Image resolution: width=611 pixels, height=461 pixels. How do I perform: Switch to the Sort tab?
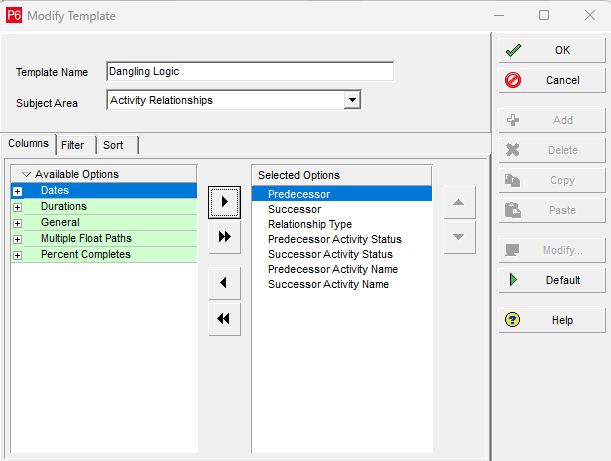tap(113, 145)
